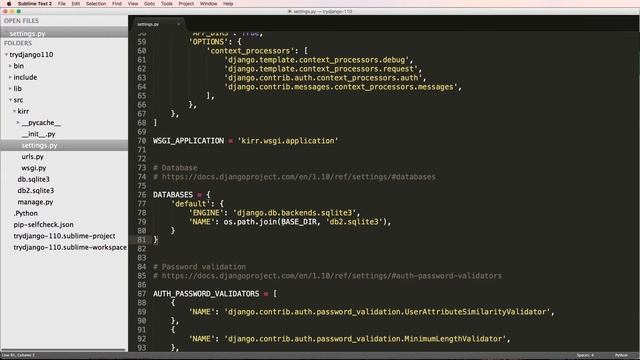The image size is (640, 360).
Task: Open urls.py from the sidebar
Action: click(33, 157)
